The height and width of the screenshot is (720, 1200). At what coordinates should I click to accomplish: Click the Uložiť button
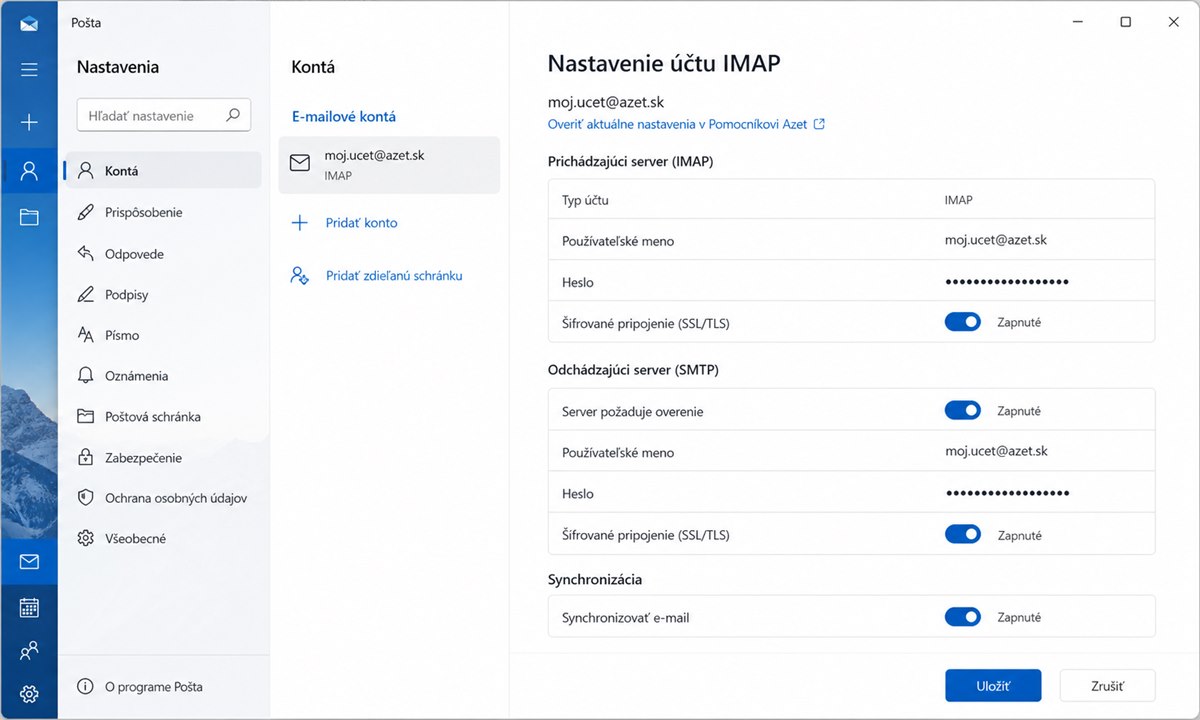point(993,686)
